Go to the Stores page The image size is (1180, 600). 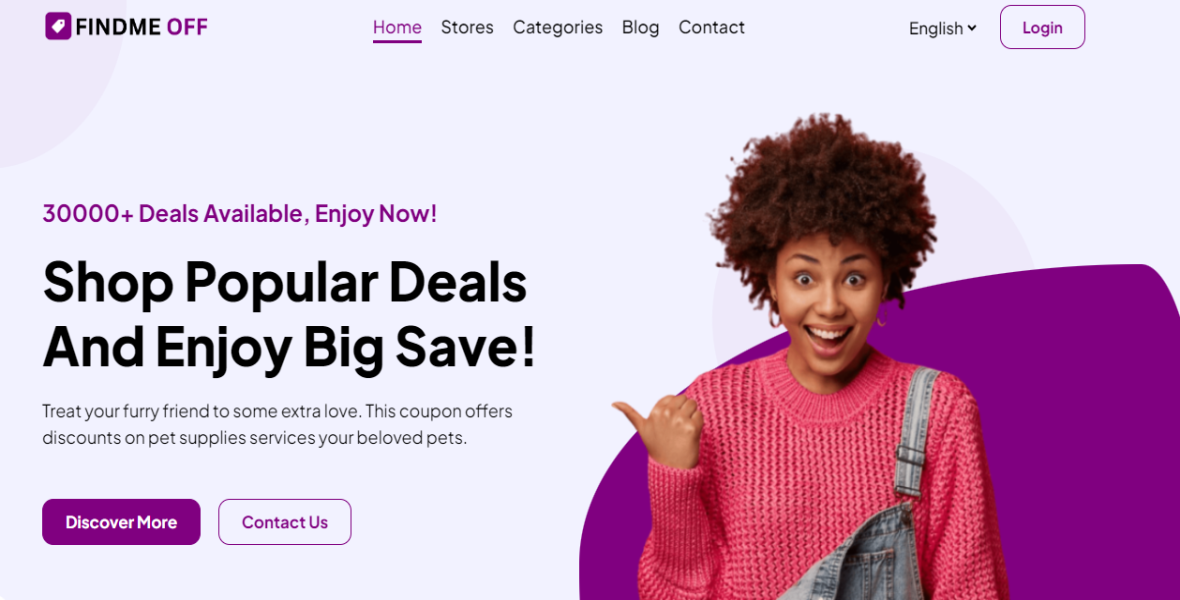pos(467,27)
